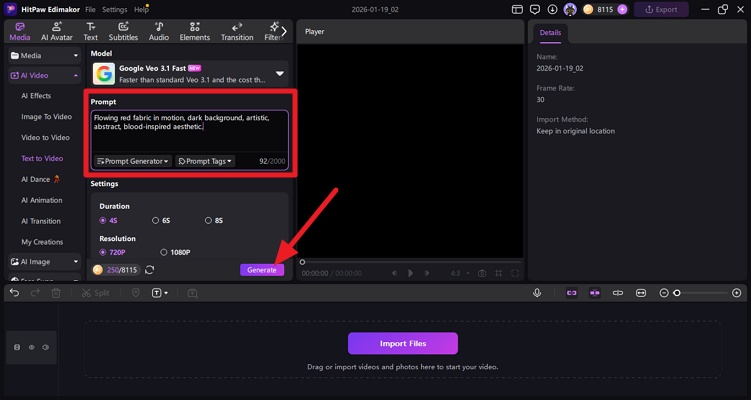Click the timeline zoom-in plus icon
The image size is (751, 400).
(x=737, y=293)
